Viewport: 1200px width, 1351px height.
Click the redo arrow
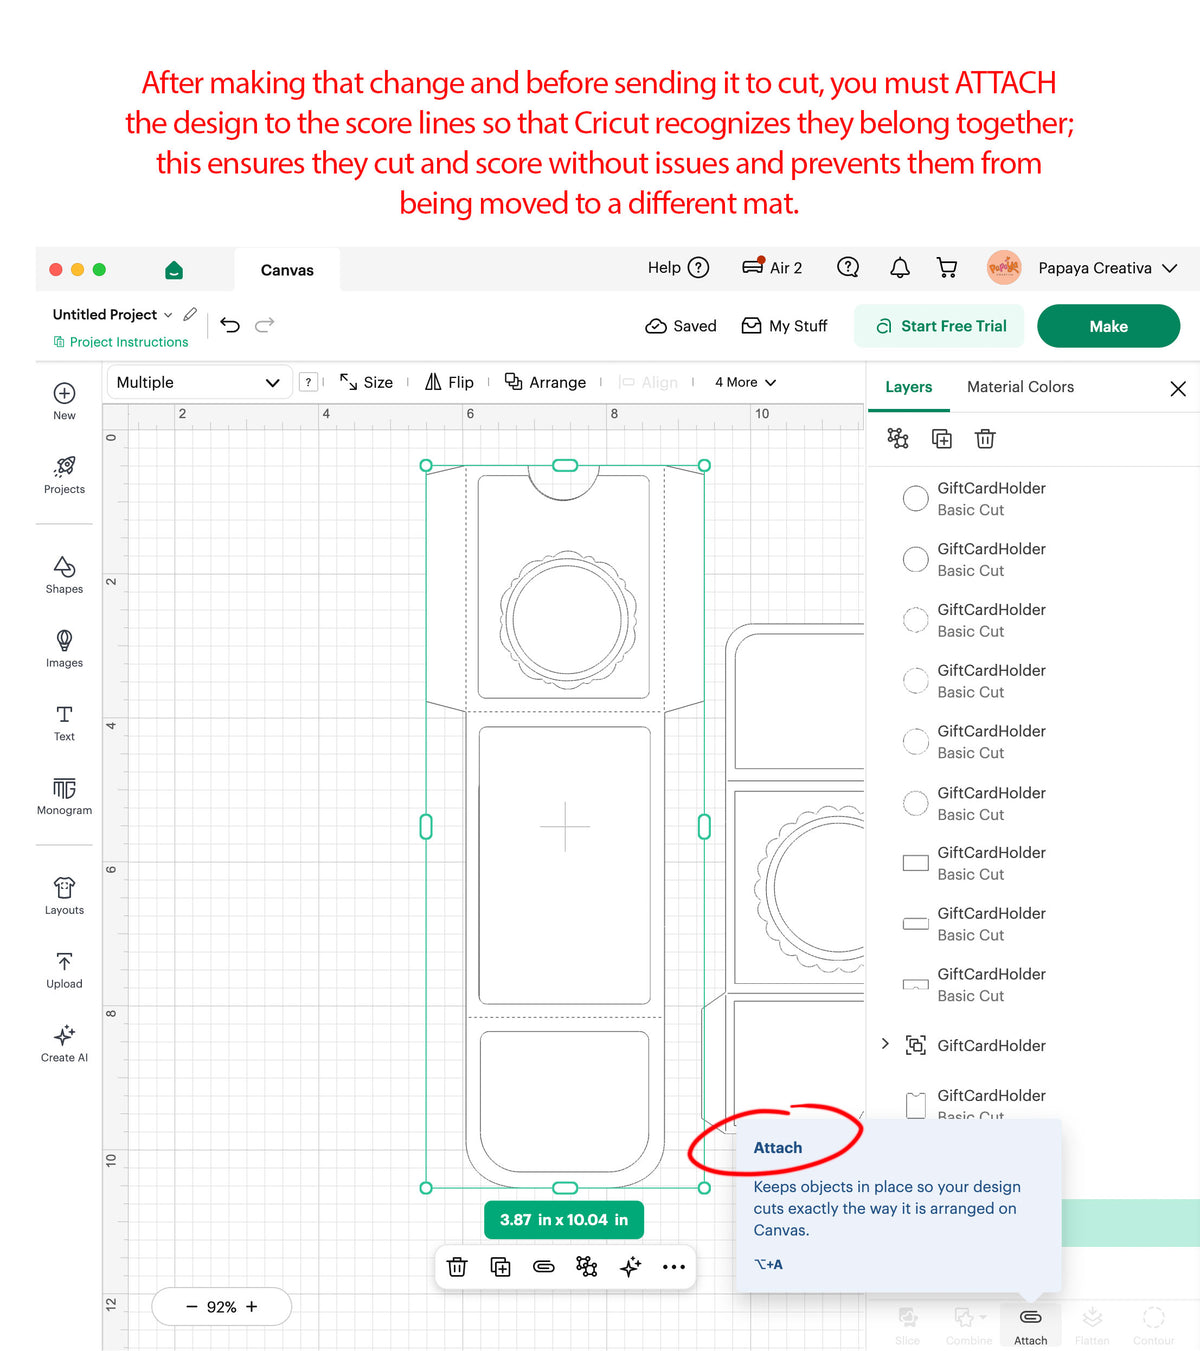265,325
